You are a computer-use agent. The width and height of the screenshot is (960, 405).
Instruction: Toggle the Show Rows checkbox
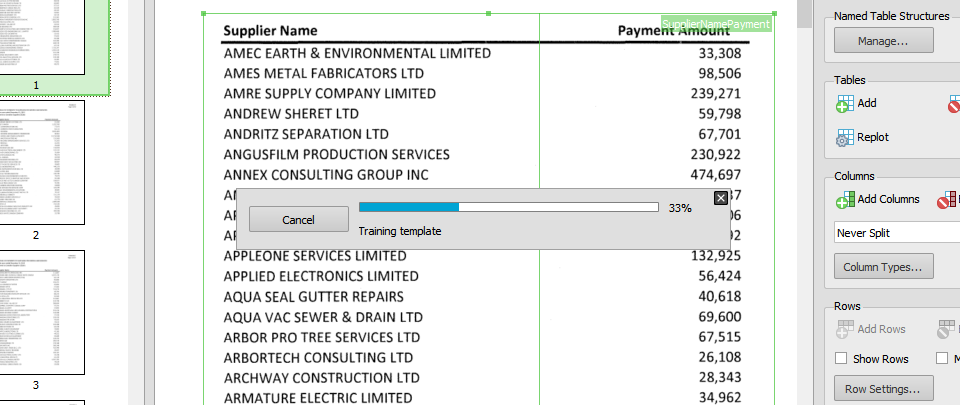click(x=841, y=359)
